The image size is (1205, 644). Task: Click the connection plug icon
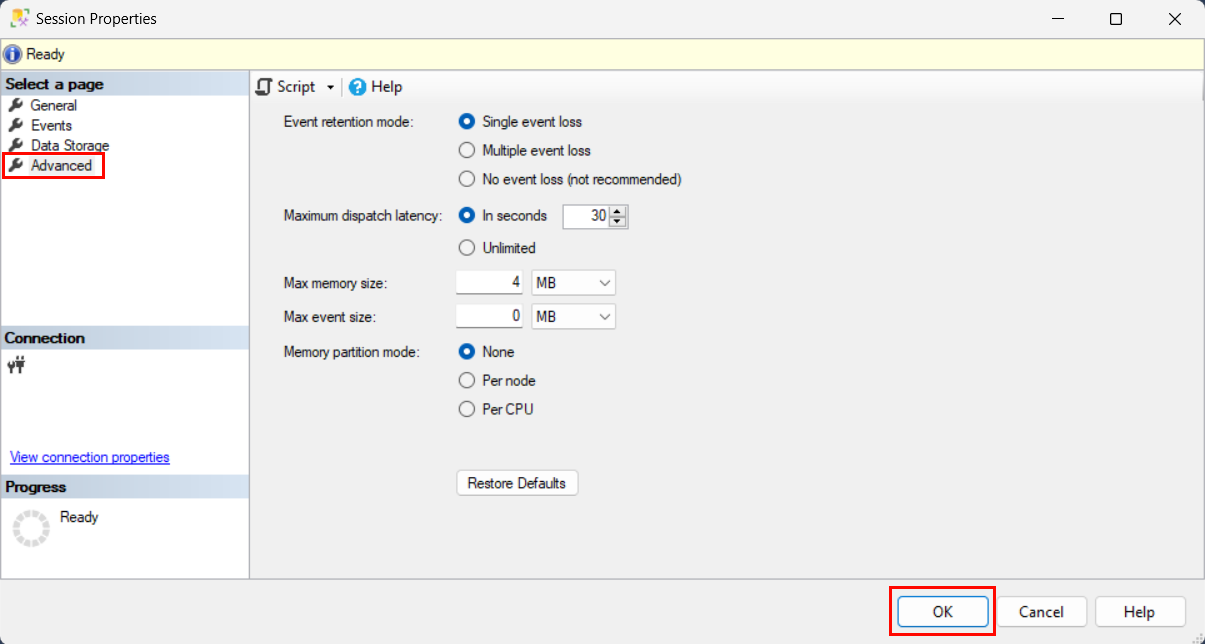15,366
